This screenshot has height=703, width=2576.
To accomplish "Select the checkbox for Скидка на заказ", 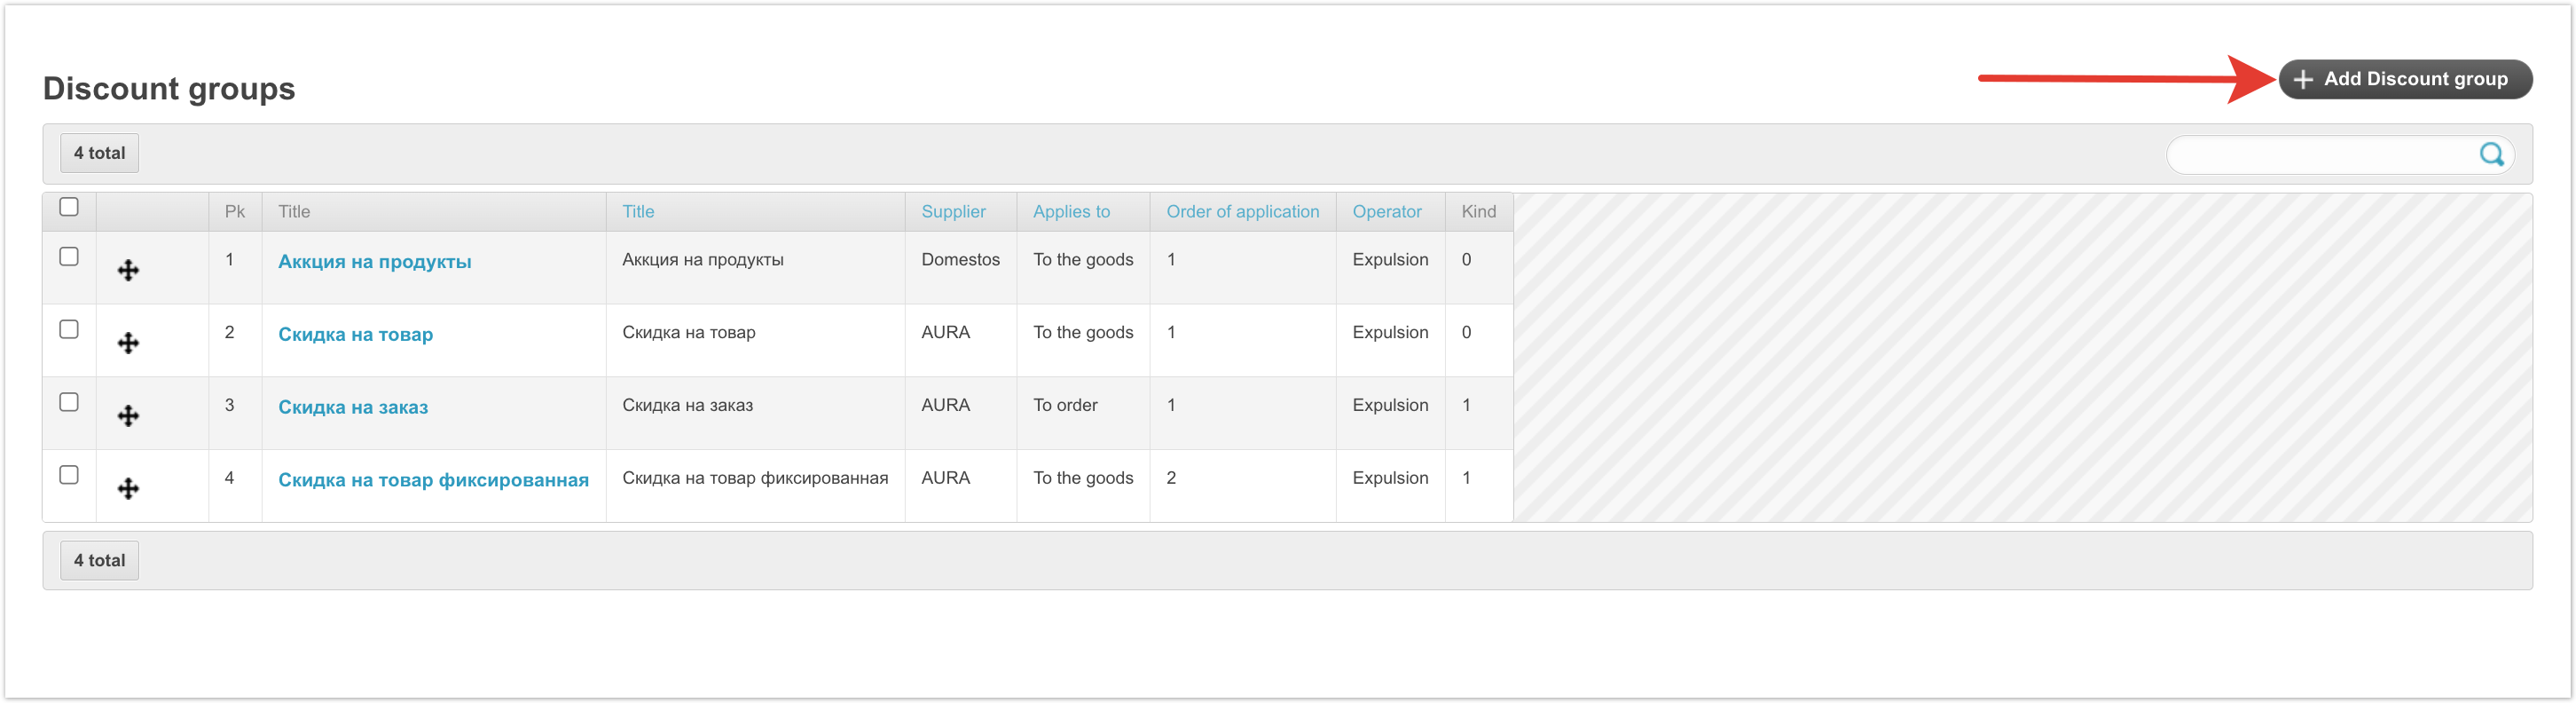I will 69,402.
